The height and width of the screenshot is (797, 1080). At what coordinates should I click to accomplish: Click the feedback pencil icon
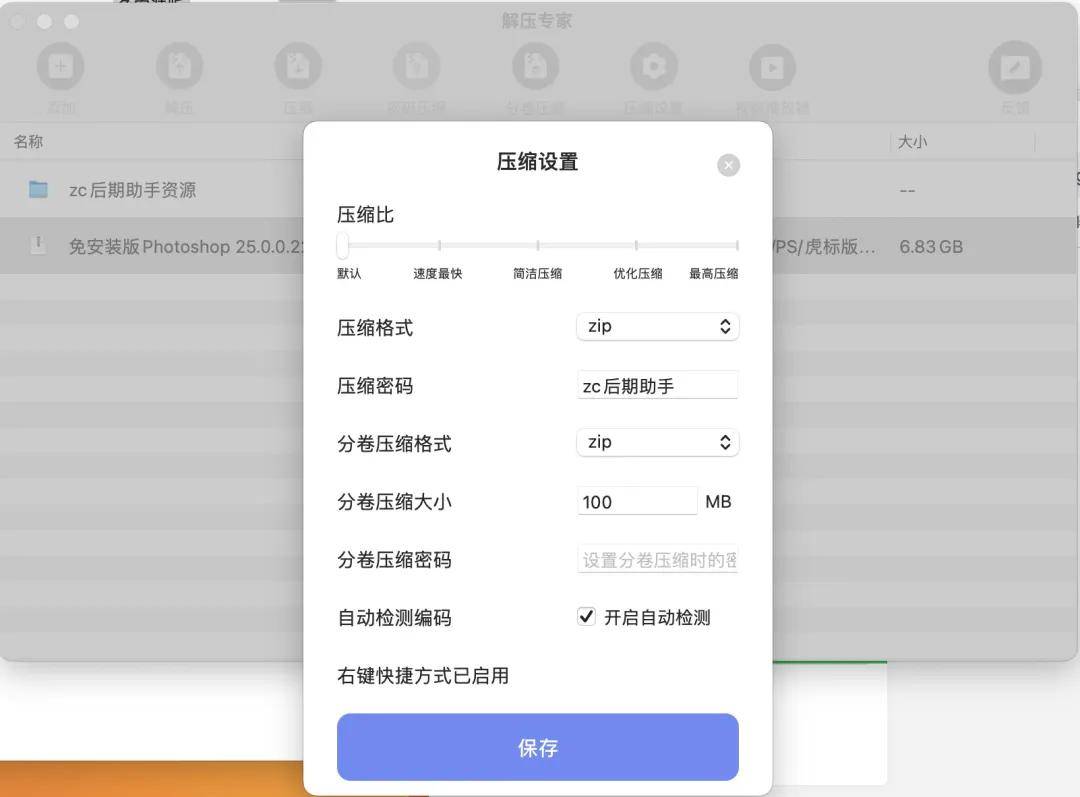pos(1015,68)
